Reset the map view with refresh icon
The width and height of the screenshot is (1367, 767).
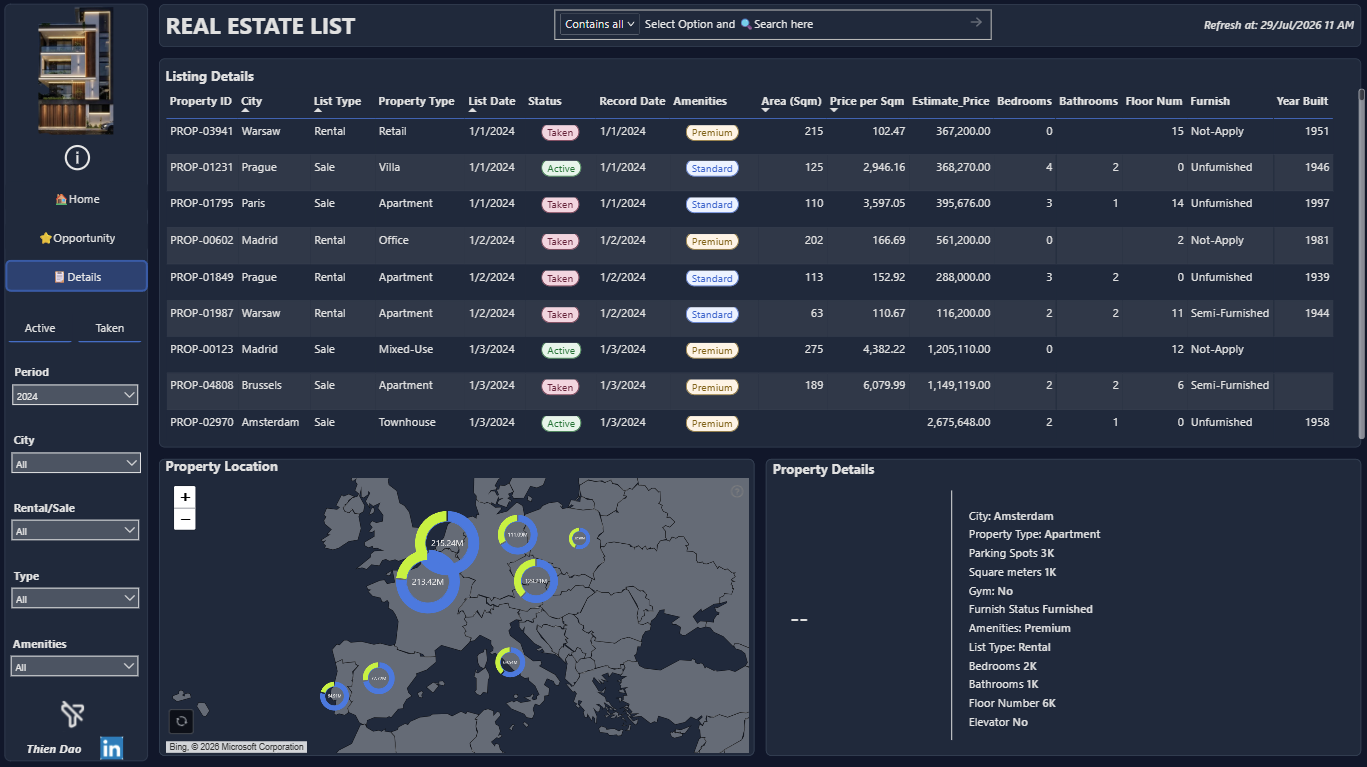click(181, 721)
